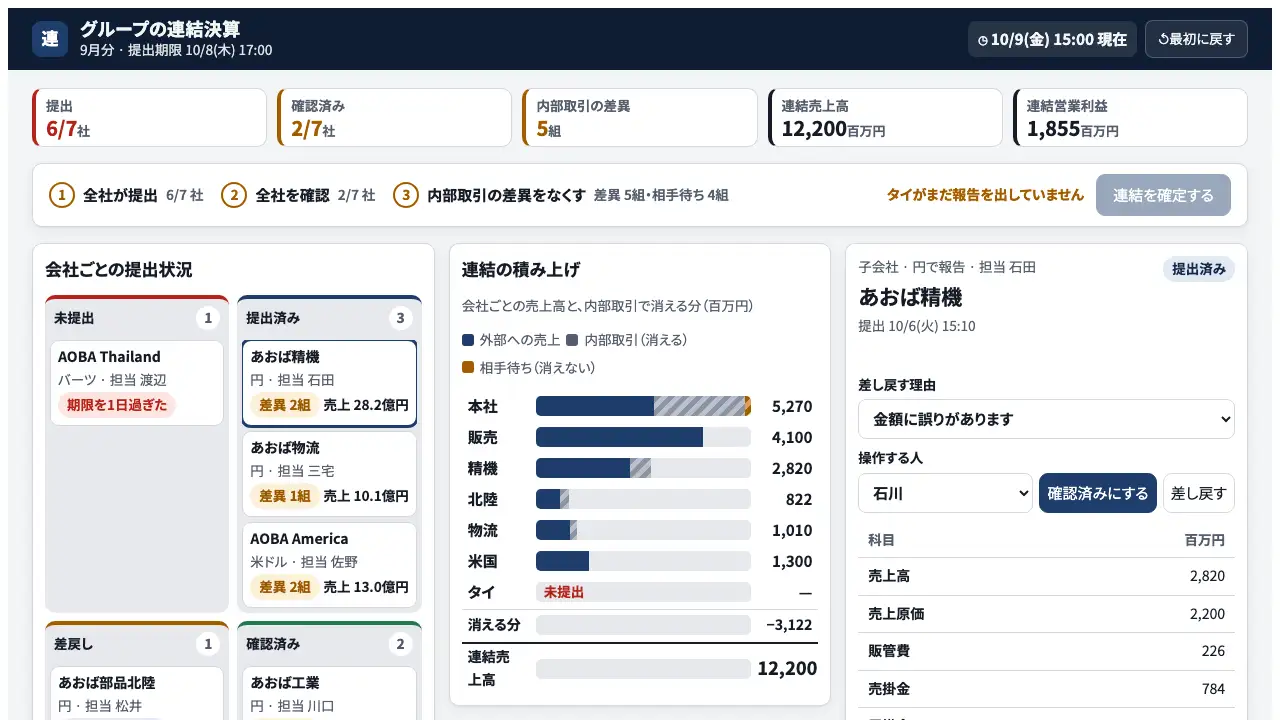Viewport: 1280px width, 720px height.
Task: Select the AOBA America company card
Action: click(329, 565)
